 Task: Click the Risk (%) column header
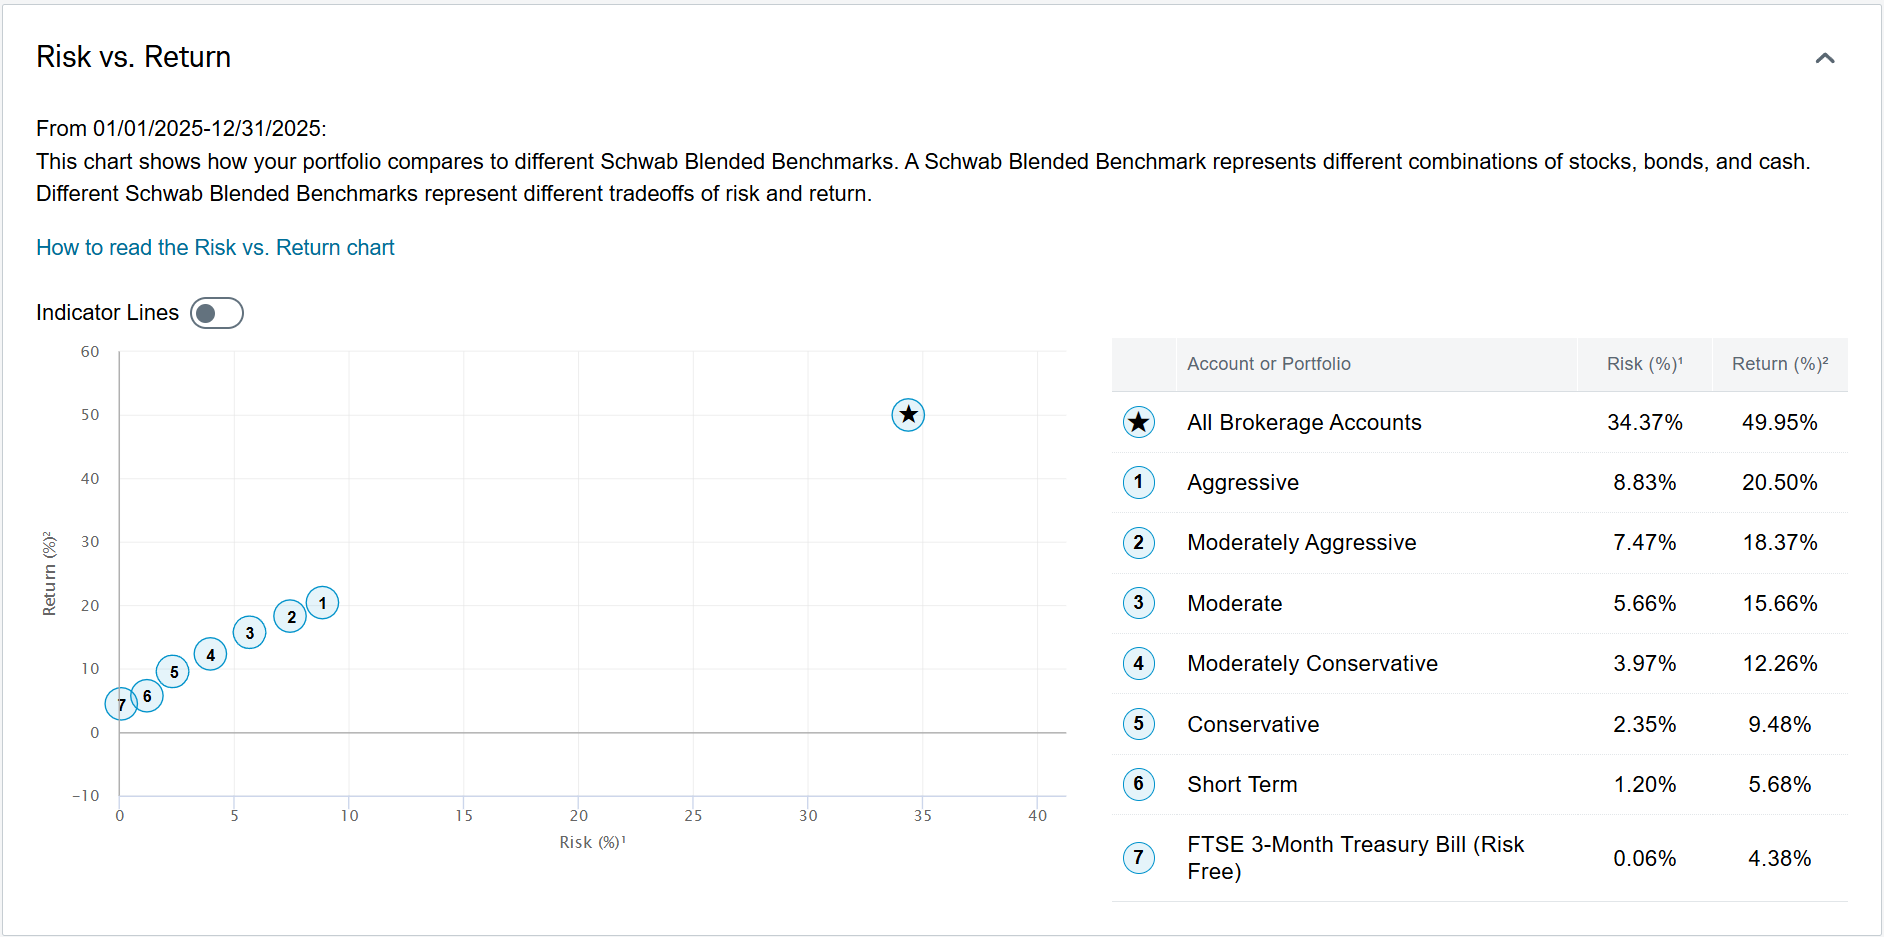[x=1644, y=364]
